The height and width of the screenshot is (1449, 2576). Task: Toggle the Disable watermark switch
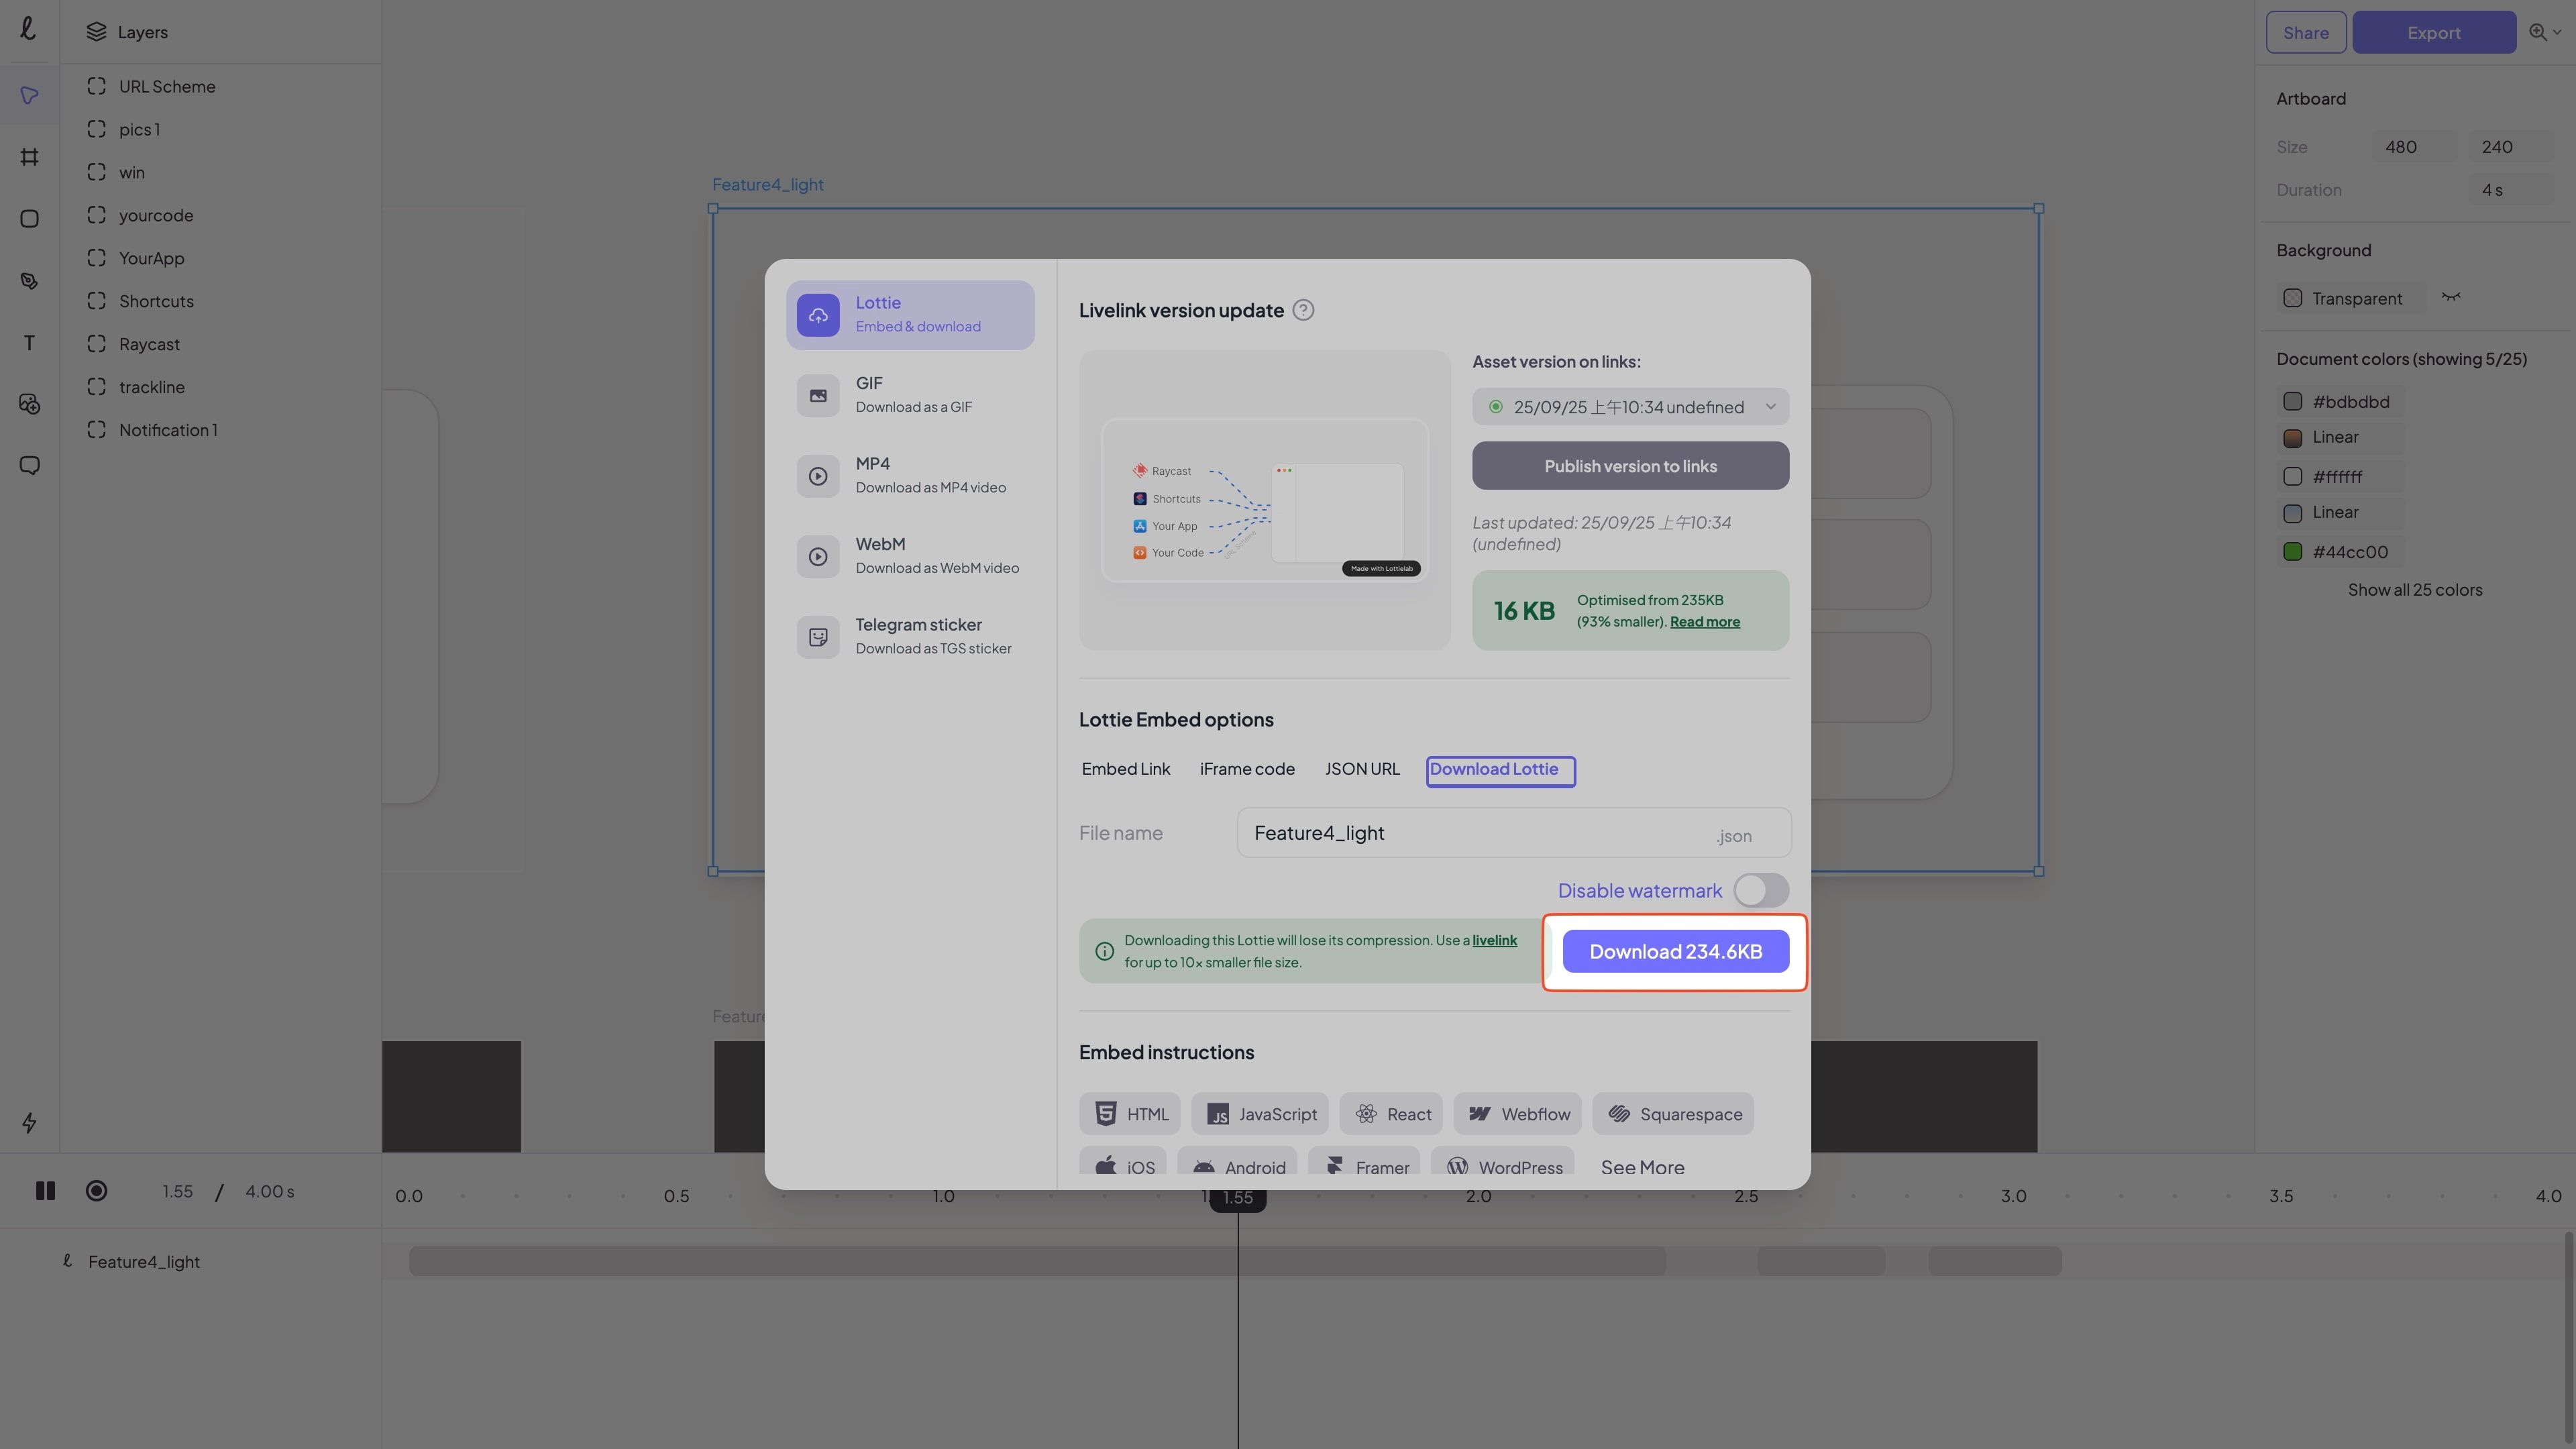[1761, 890]
